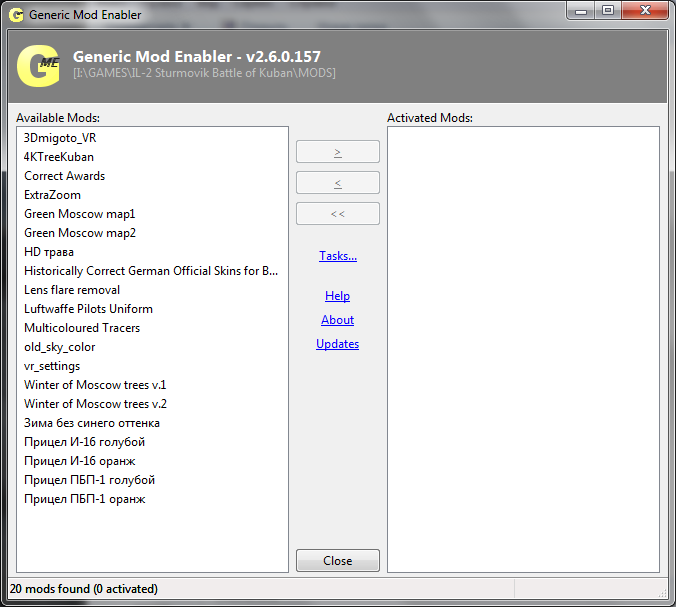676x607 pixels.
Task: Click the enable mod '>' button
Action: click(x=338, y=152)
